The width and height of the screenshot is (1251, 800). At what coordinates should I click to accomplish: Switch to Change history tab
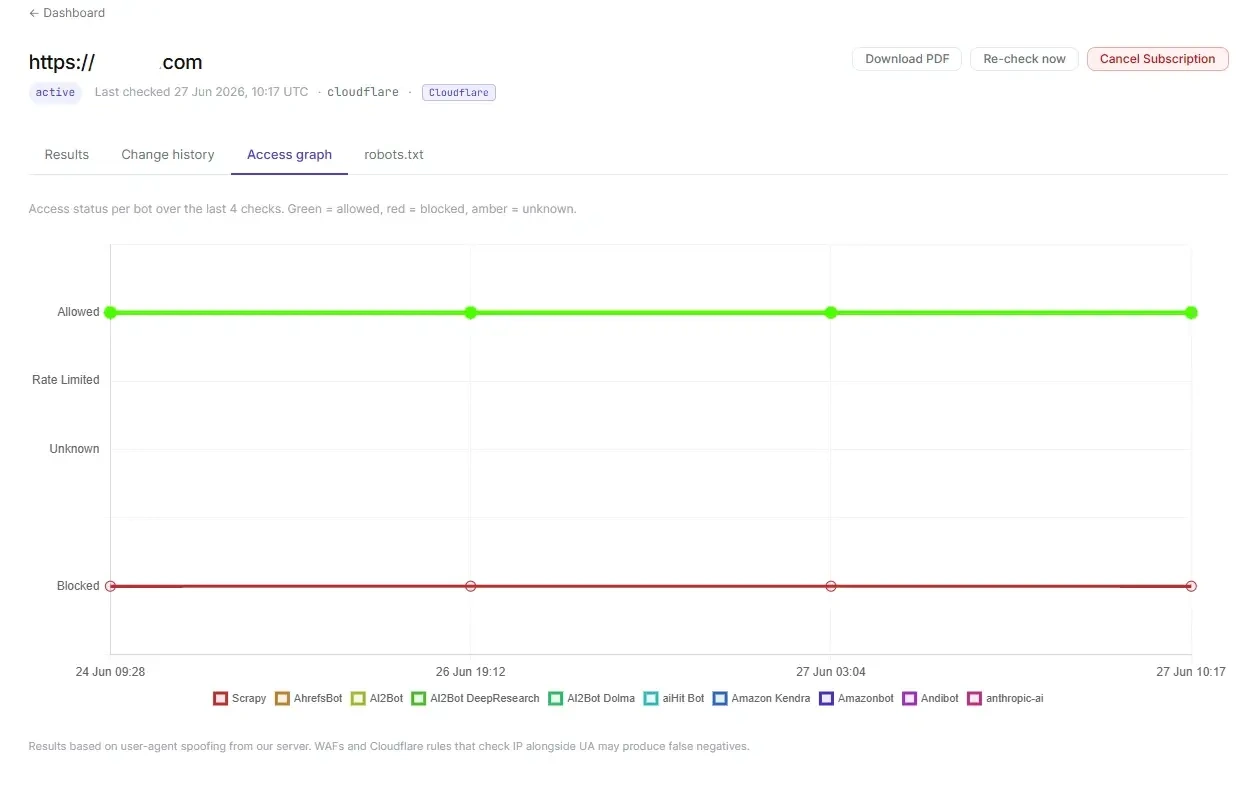pos(168,155)
